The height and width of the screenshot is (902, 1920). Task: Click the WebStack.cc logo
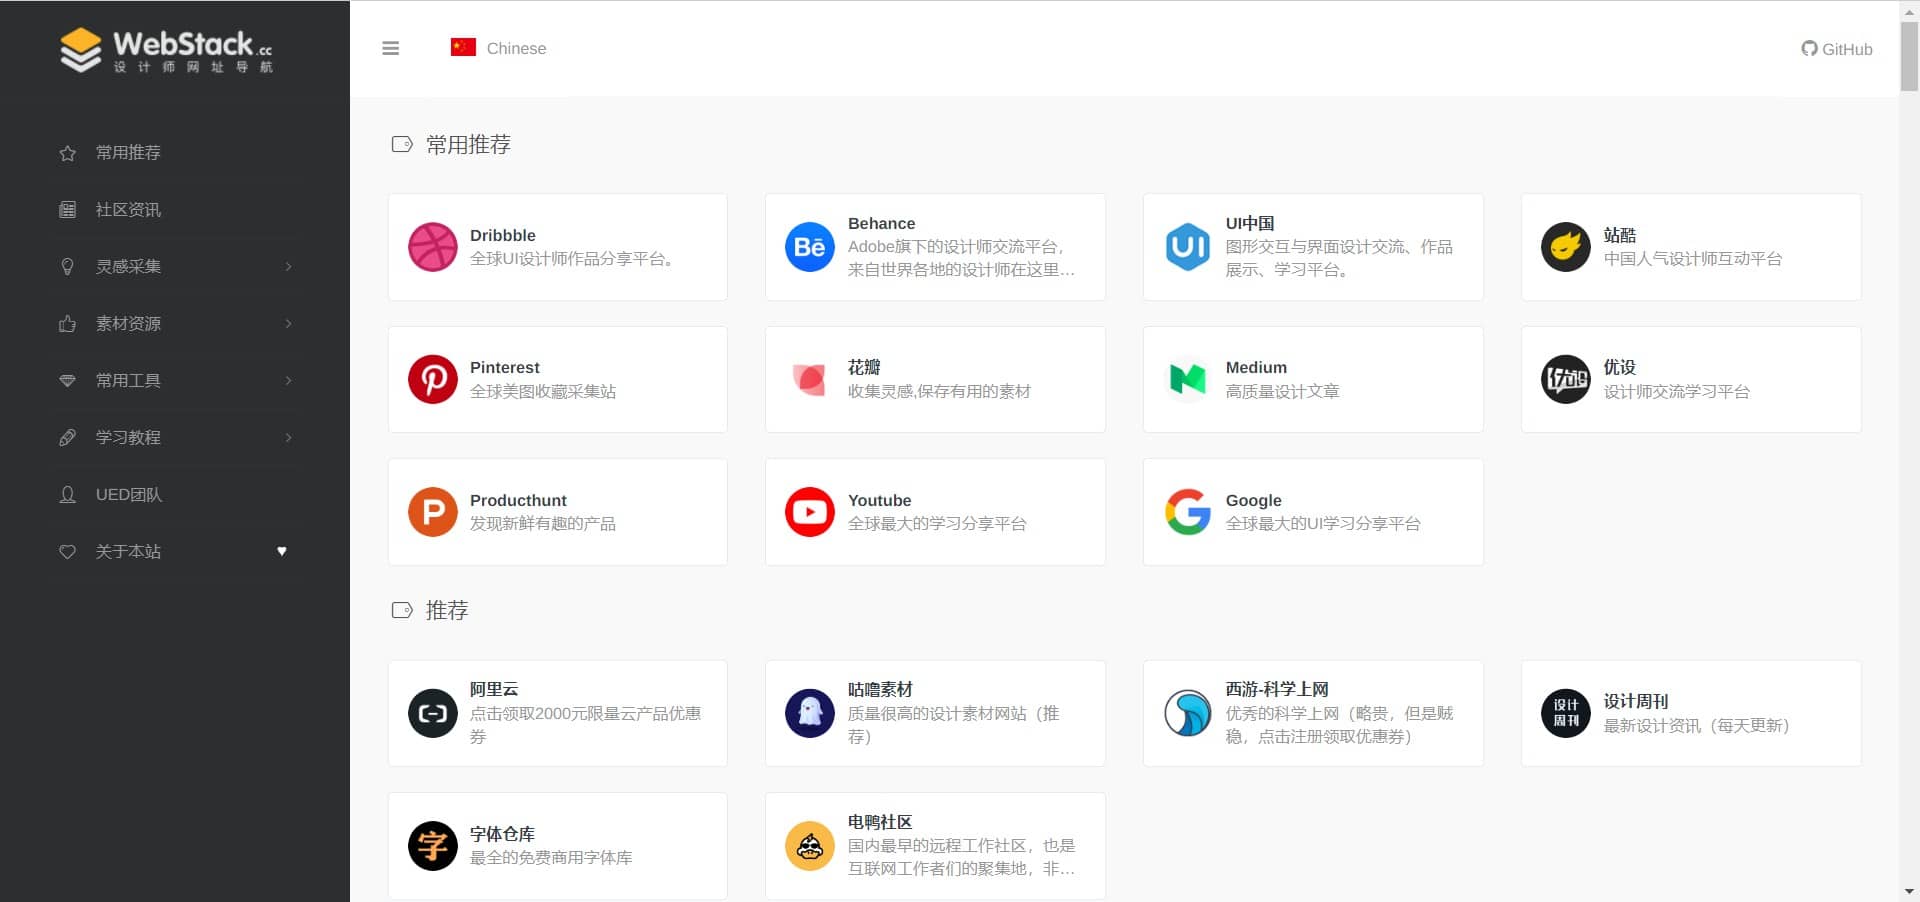point(166,49)
